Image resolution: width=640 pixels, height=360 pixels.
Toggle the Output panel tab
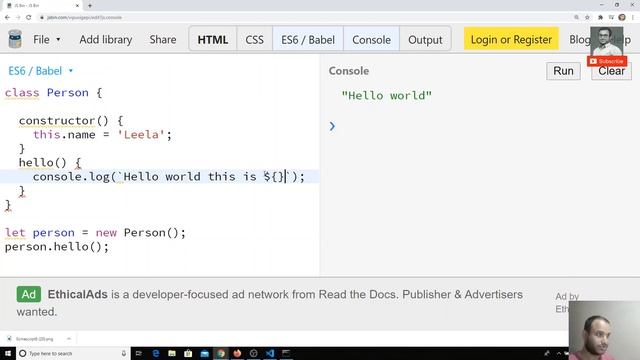pyautogui.click(x=425, y=40)
